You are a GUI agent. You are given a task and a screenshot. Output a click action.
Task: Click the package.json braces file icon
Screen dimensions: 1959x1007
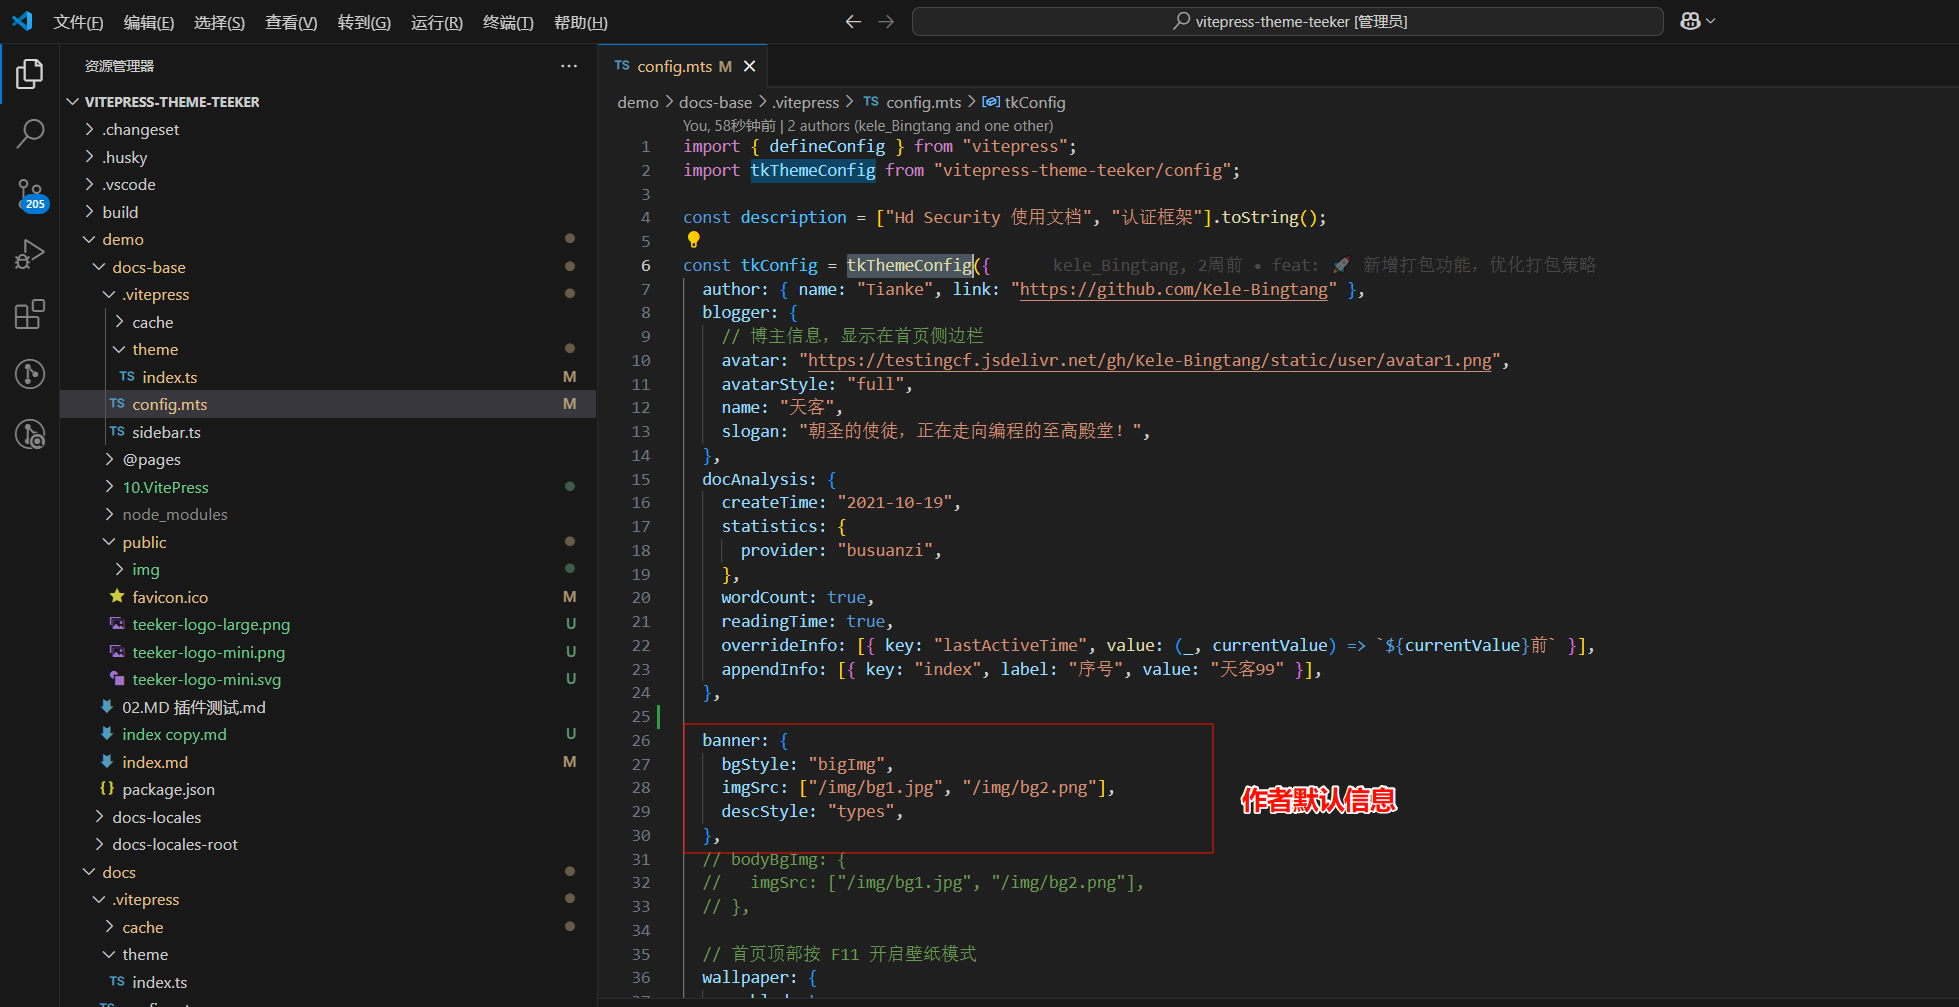[x=107, y=788]
